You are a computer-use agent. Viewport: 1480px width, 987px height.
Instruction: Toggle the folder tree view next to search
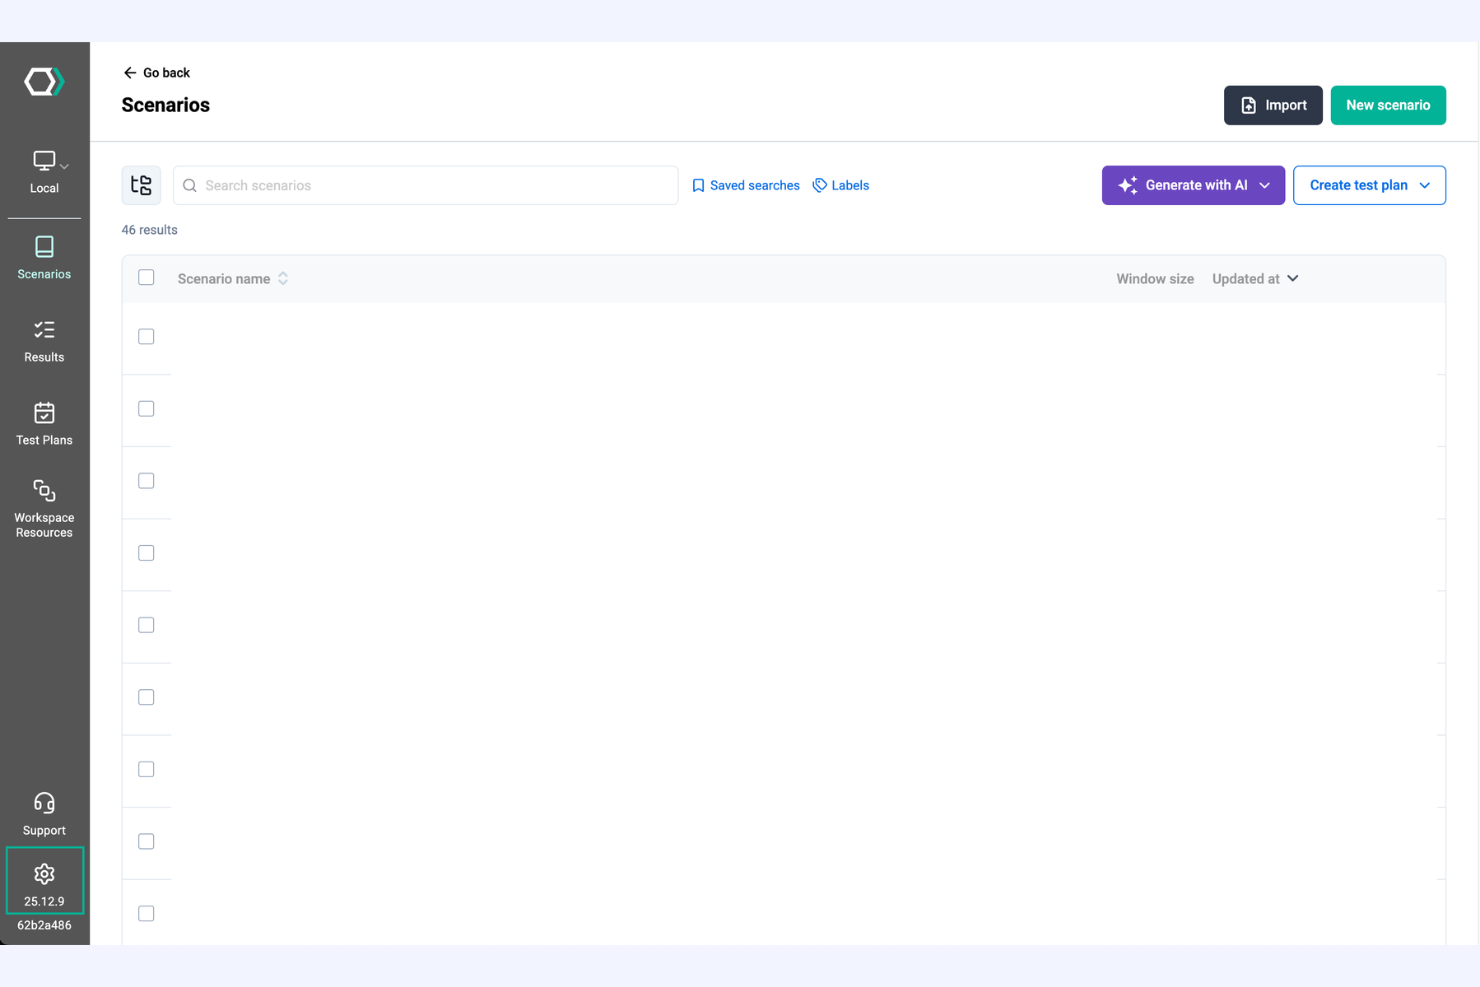pyautogui.click(x=141, y=185)
